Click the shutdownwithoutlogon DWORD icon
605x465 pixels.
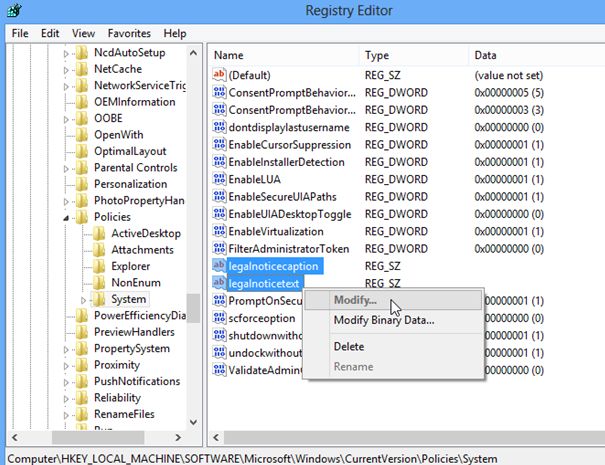coord(219,335)
